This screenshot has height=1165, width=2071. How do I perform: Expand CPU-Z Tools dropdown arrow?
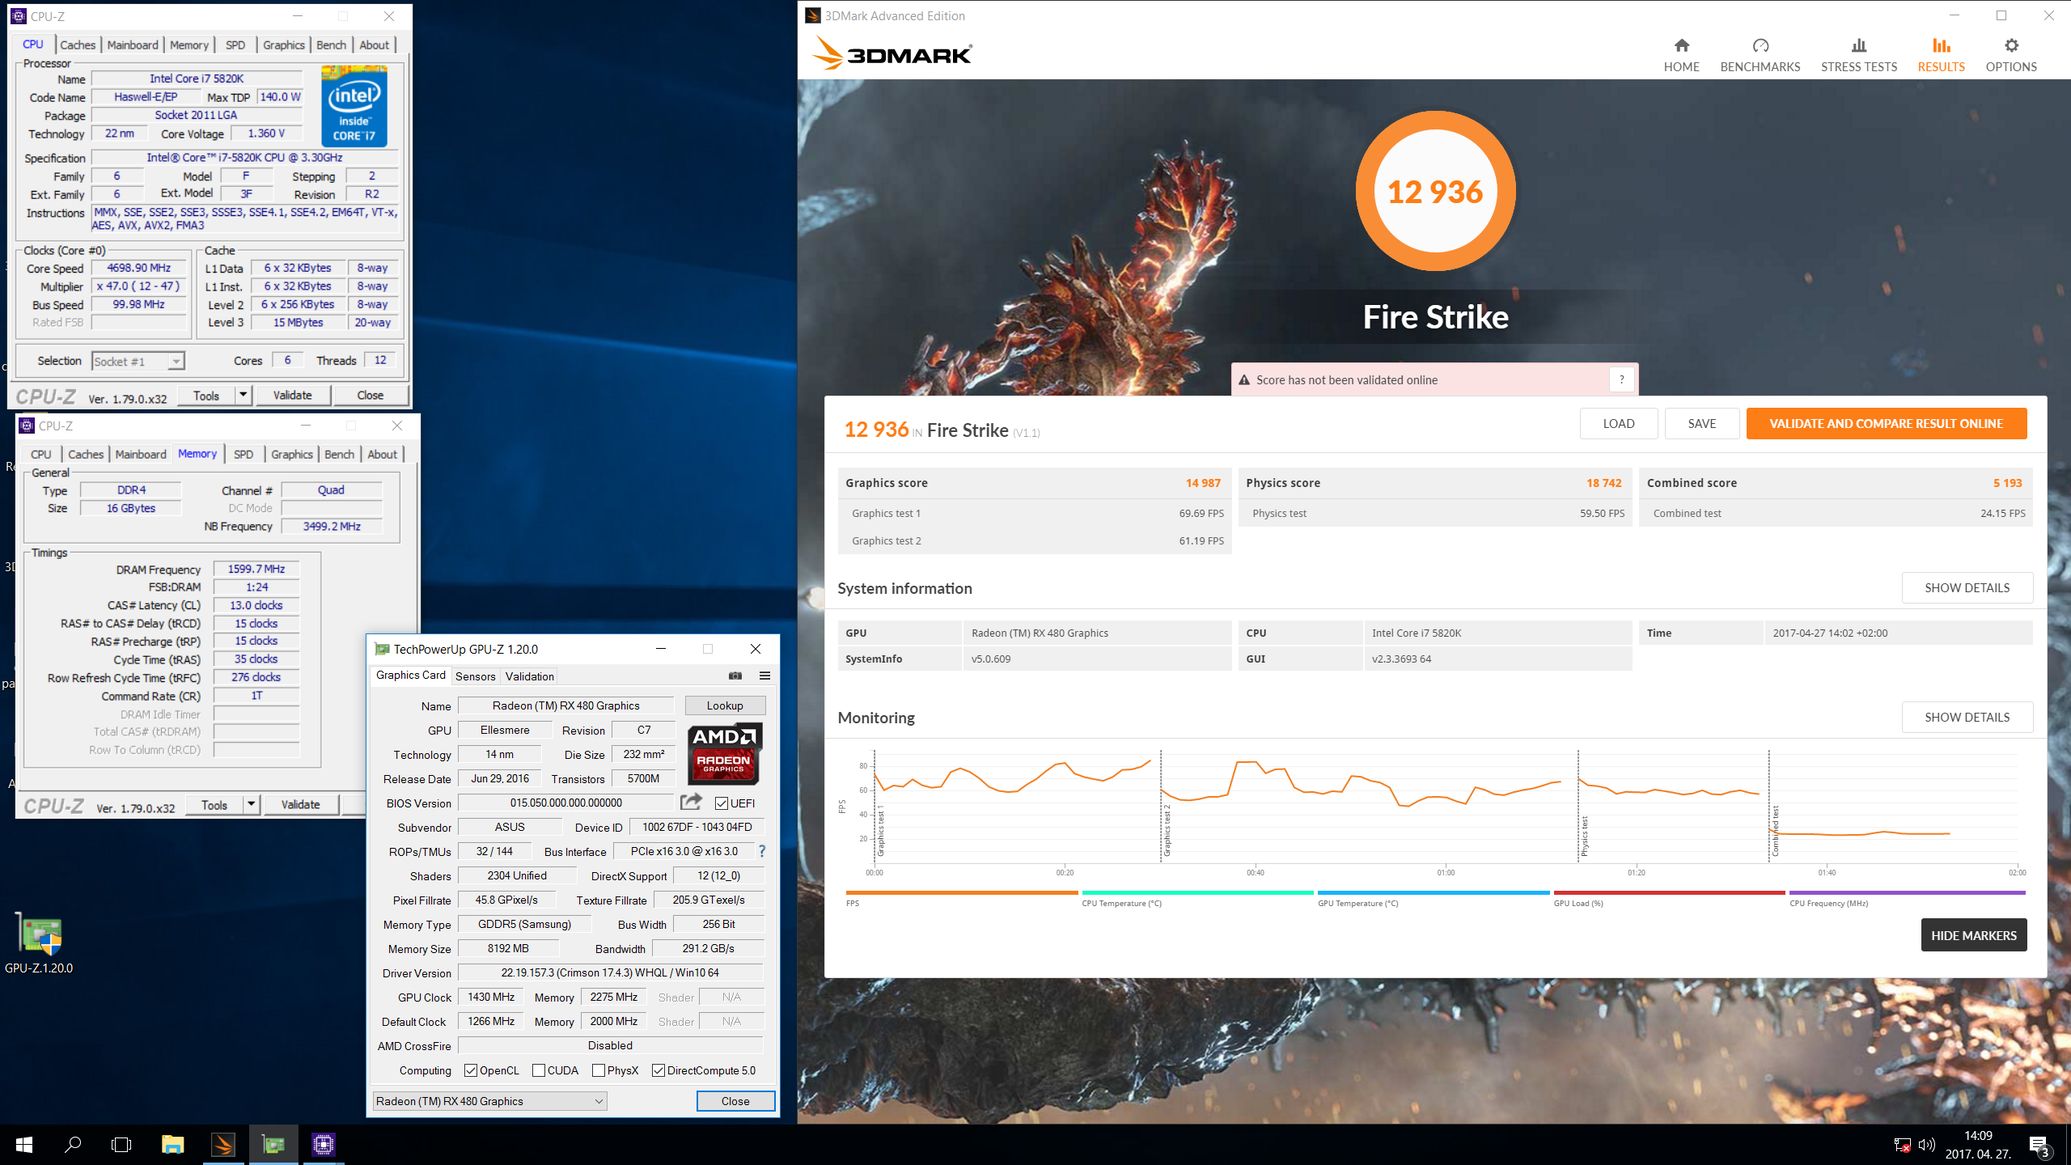pyautogui.click(x=242, y=395)
